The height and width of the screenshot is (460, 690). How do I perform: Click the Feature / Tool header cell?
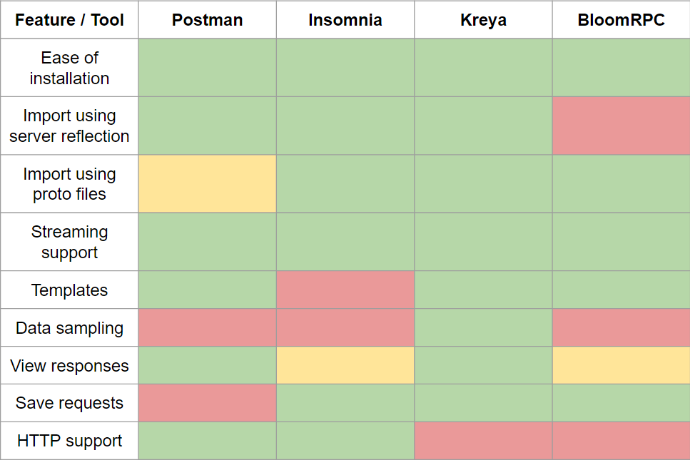pyautogui.click(x=70, y=20)
